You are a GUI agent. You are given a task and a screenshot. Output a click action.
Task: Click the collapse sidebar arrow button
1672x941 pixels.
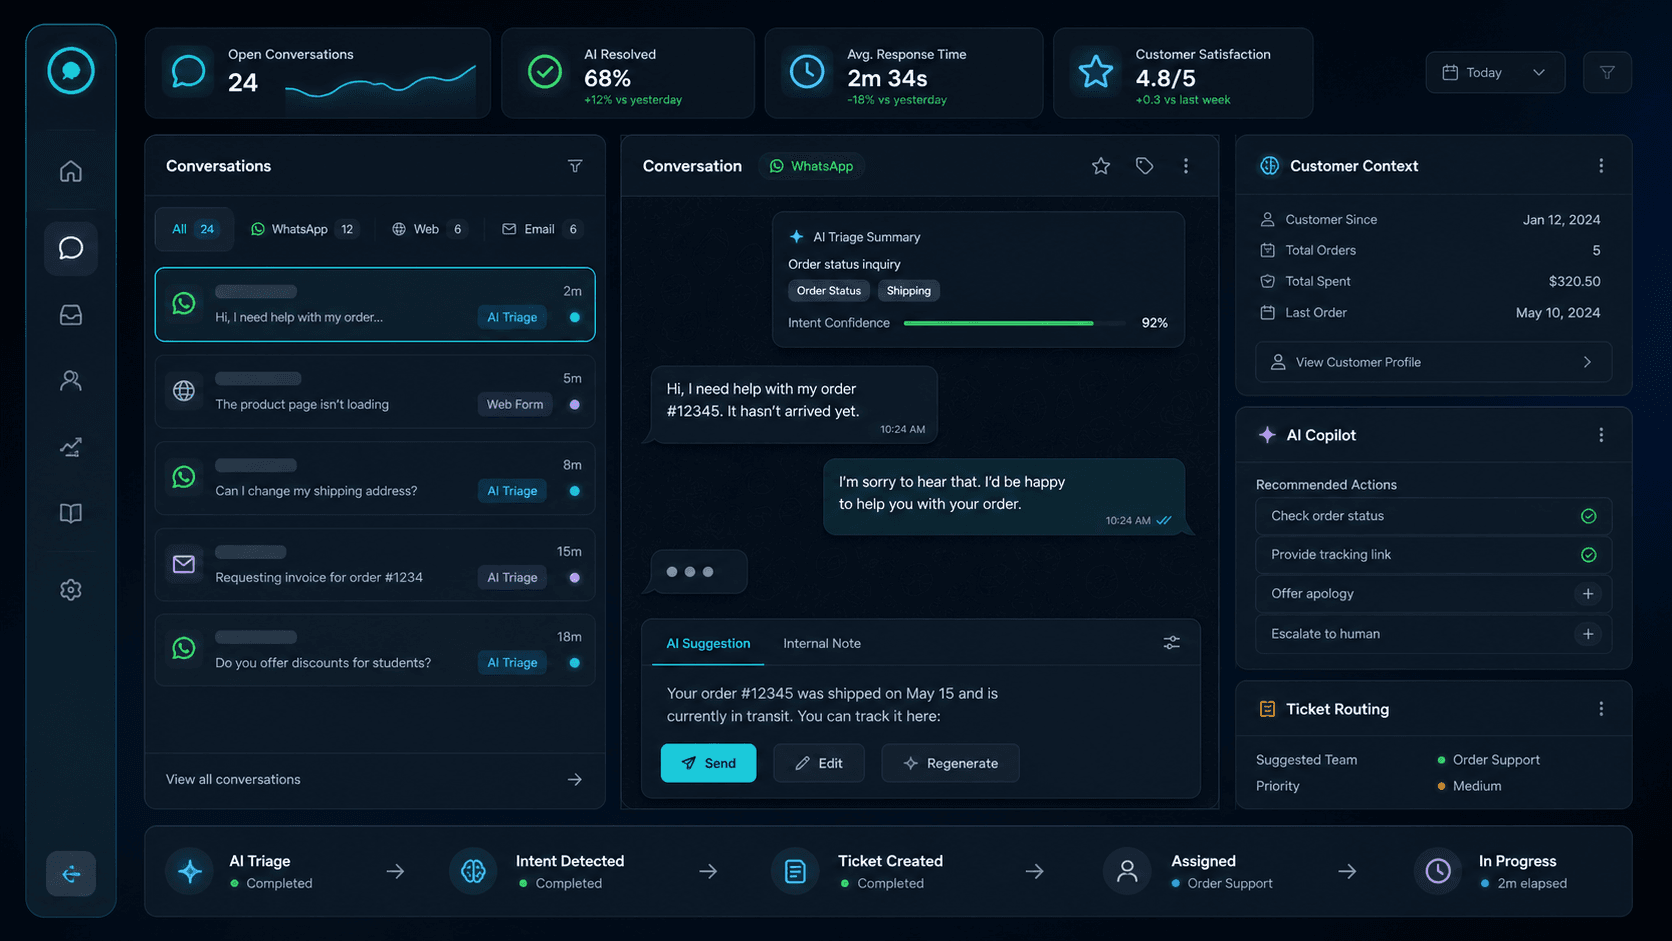70,874
